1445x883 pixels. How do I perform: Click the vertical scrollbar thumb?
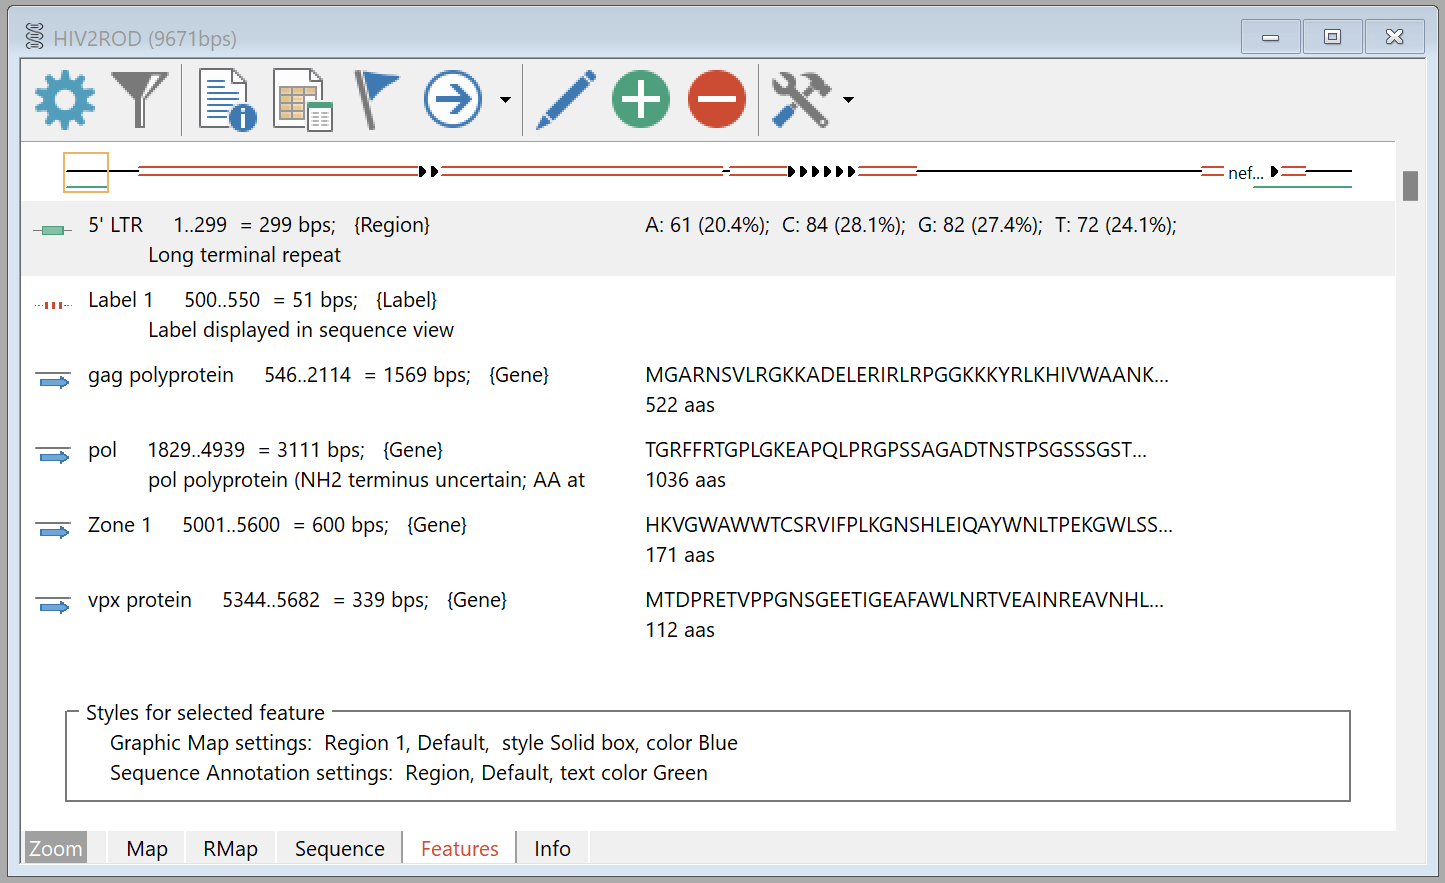click(1410, 186)
